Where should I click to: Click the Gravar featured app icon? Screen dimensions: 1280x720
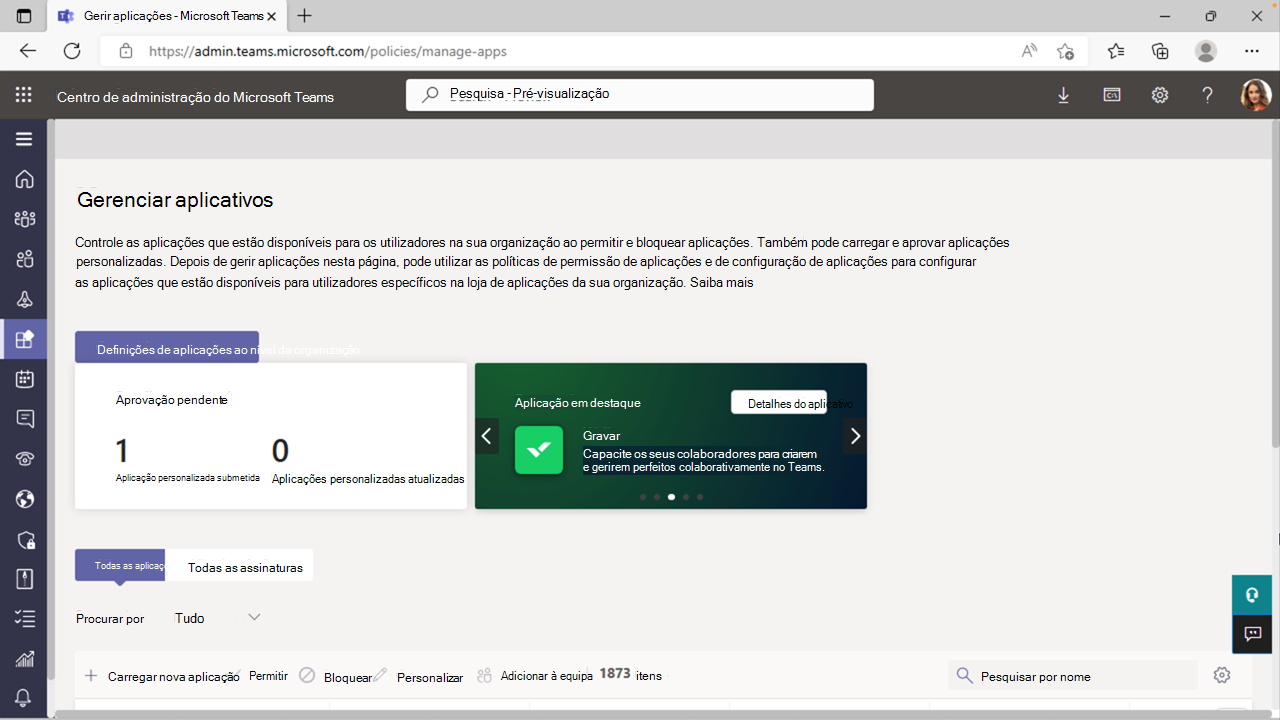[x=539, y=450]
